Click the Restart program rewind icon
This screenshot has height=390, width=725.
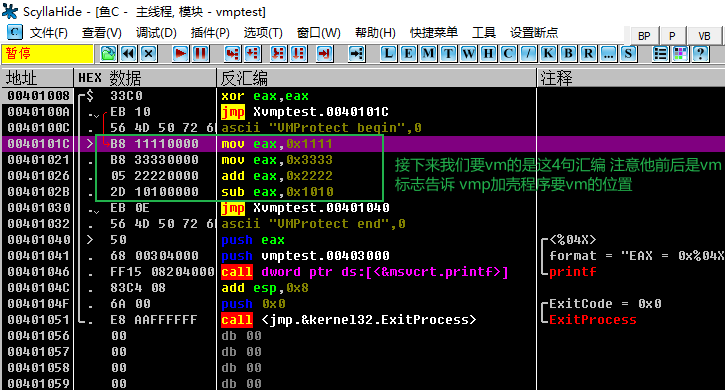[x=129, y=54]
